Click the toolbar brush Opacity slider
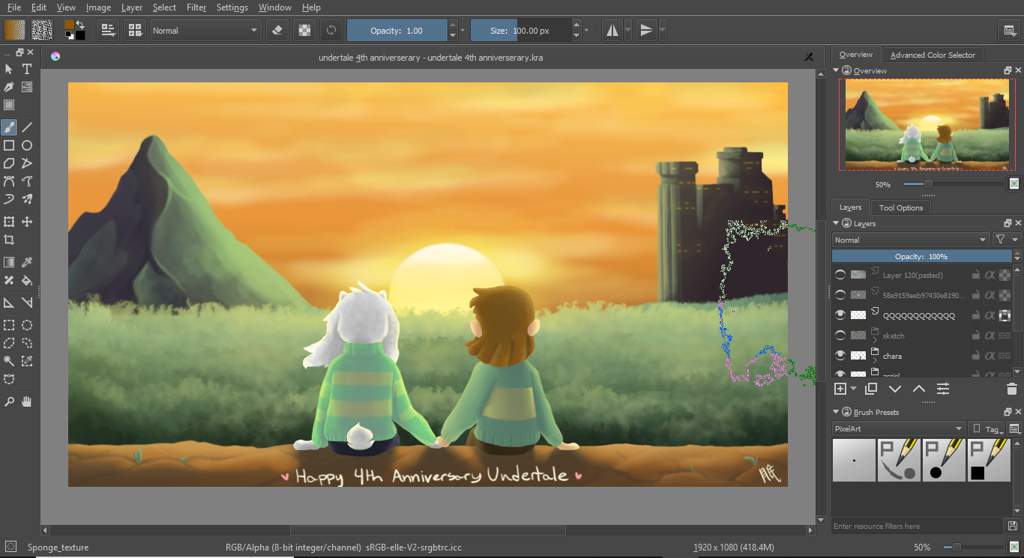Screen dimensions: 1024x558 point(396,30)
